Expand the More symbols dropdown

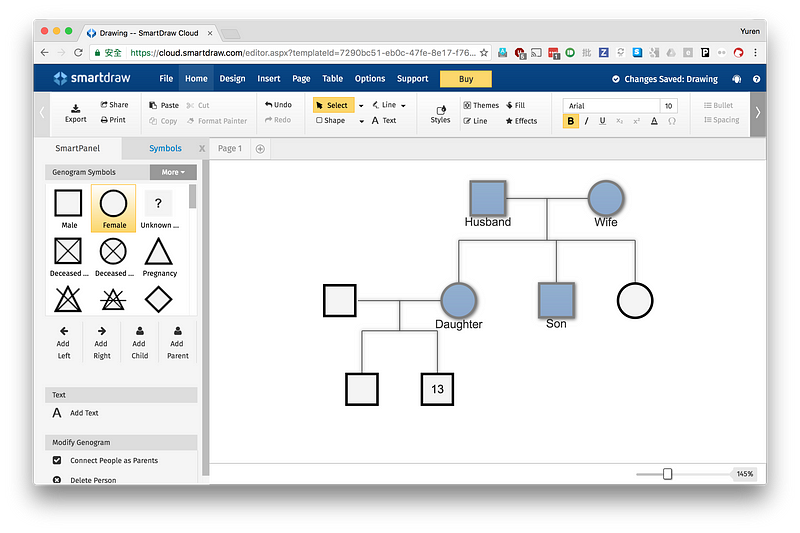173,172
